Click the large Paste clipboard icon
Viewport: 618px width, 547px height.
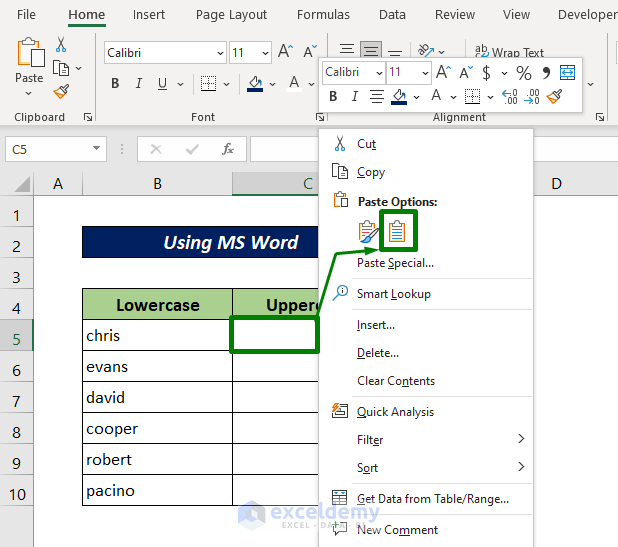[x=30, y=52]
